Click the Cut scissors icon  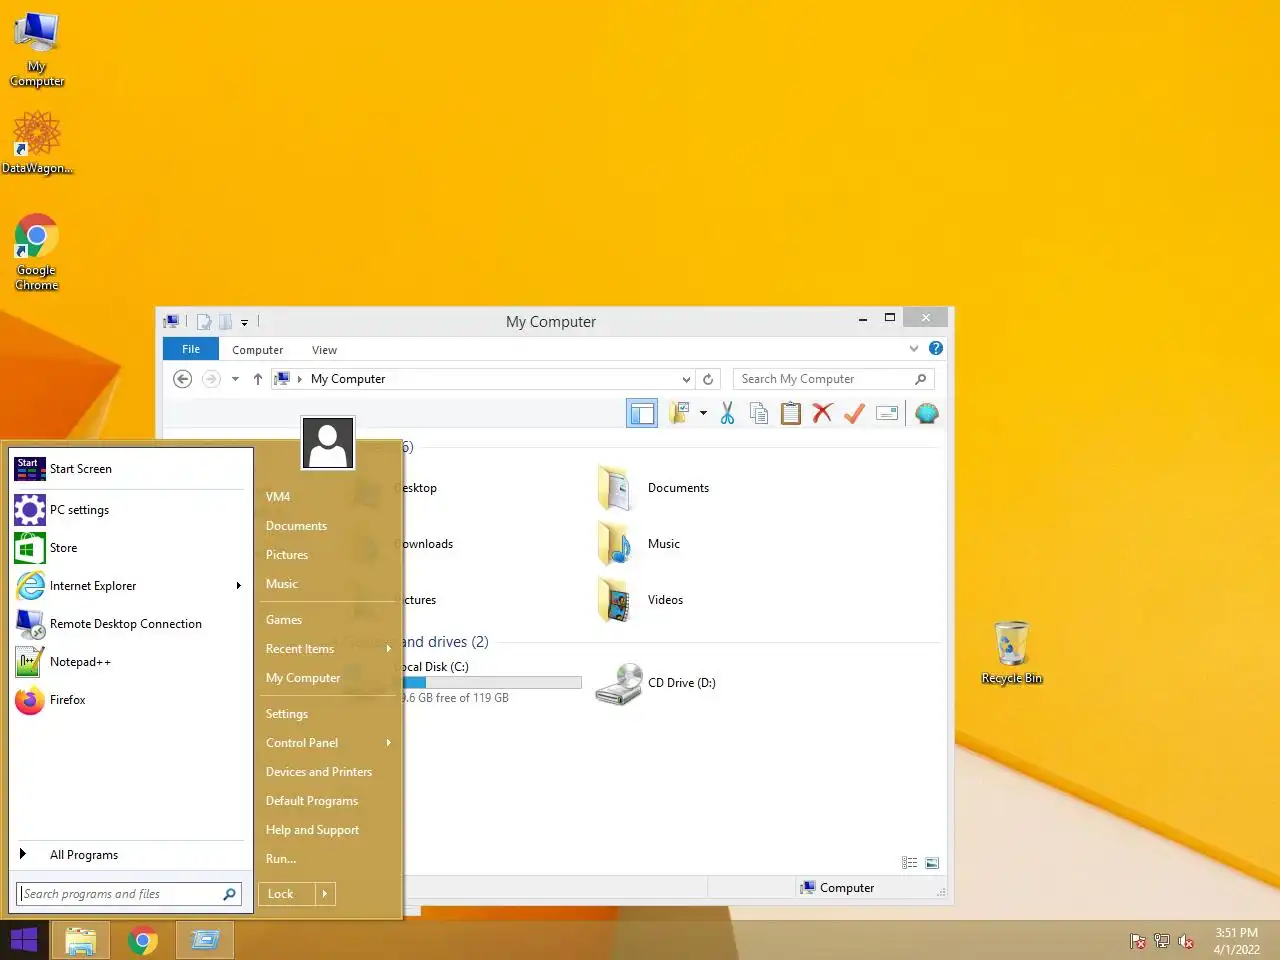click(727, 413)
